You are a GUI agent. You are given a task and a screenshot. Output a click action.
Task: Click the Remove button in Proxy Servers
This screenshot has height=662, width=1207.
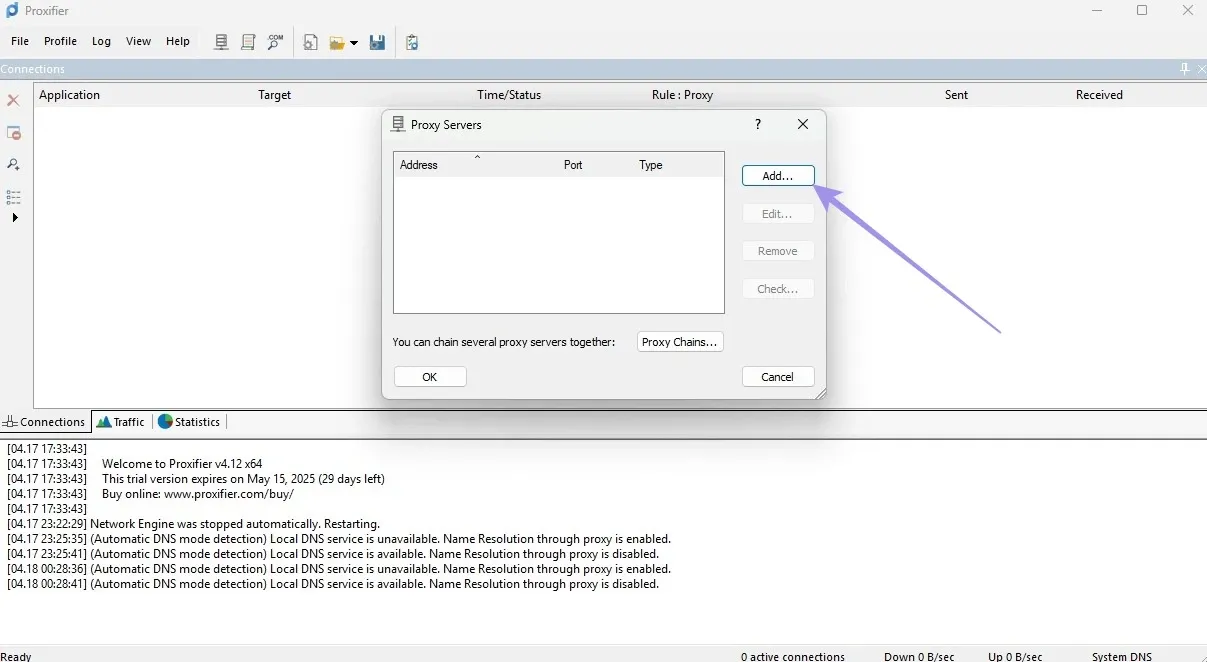pos(778,251)
